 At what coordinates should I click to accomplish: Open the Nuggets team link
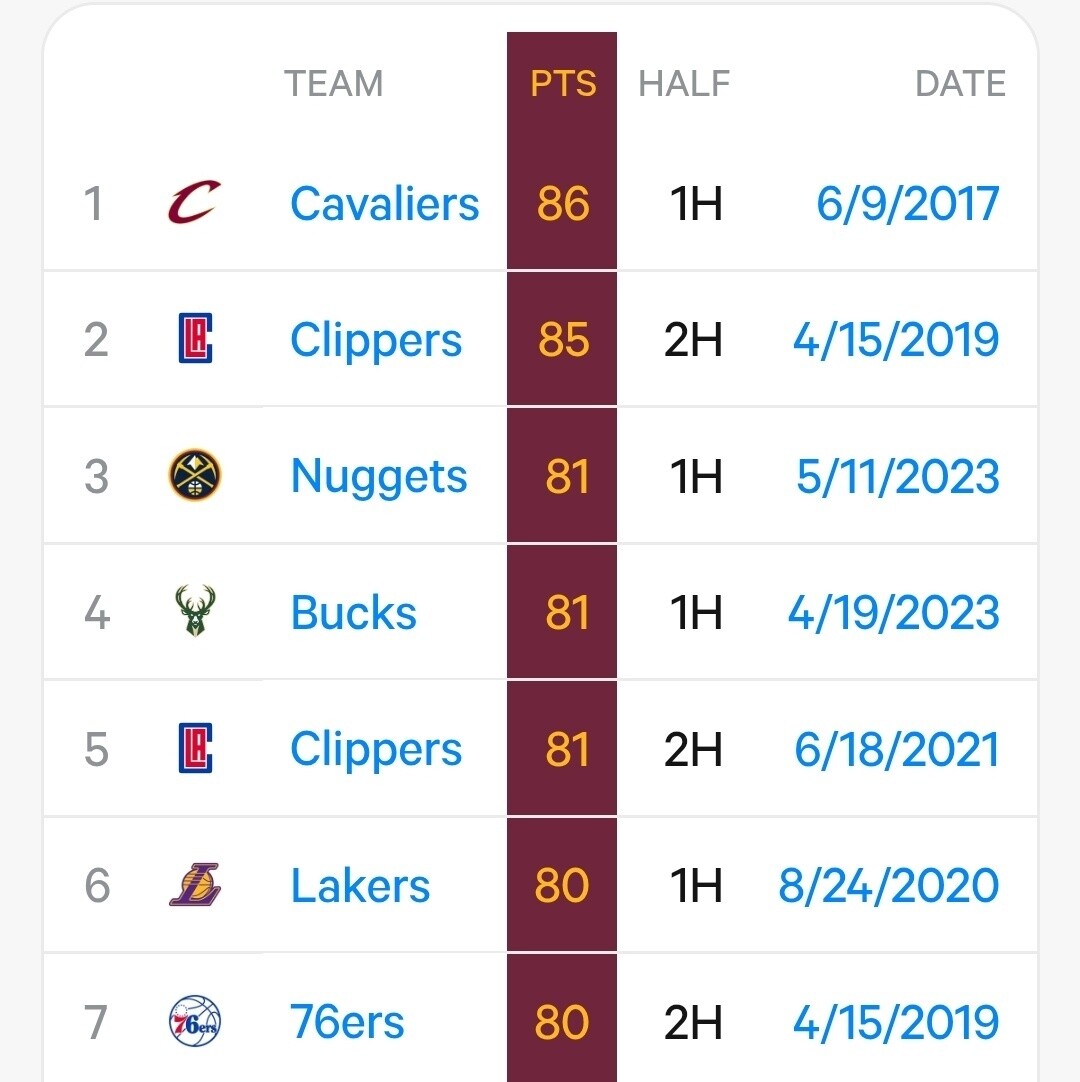point(379,476)
